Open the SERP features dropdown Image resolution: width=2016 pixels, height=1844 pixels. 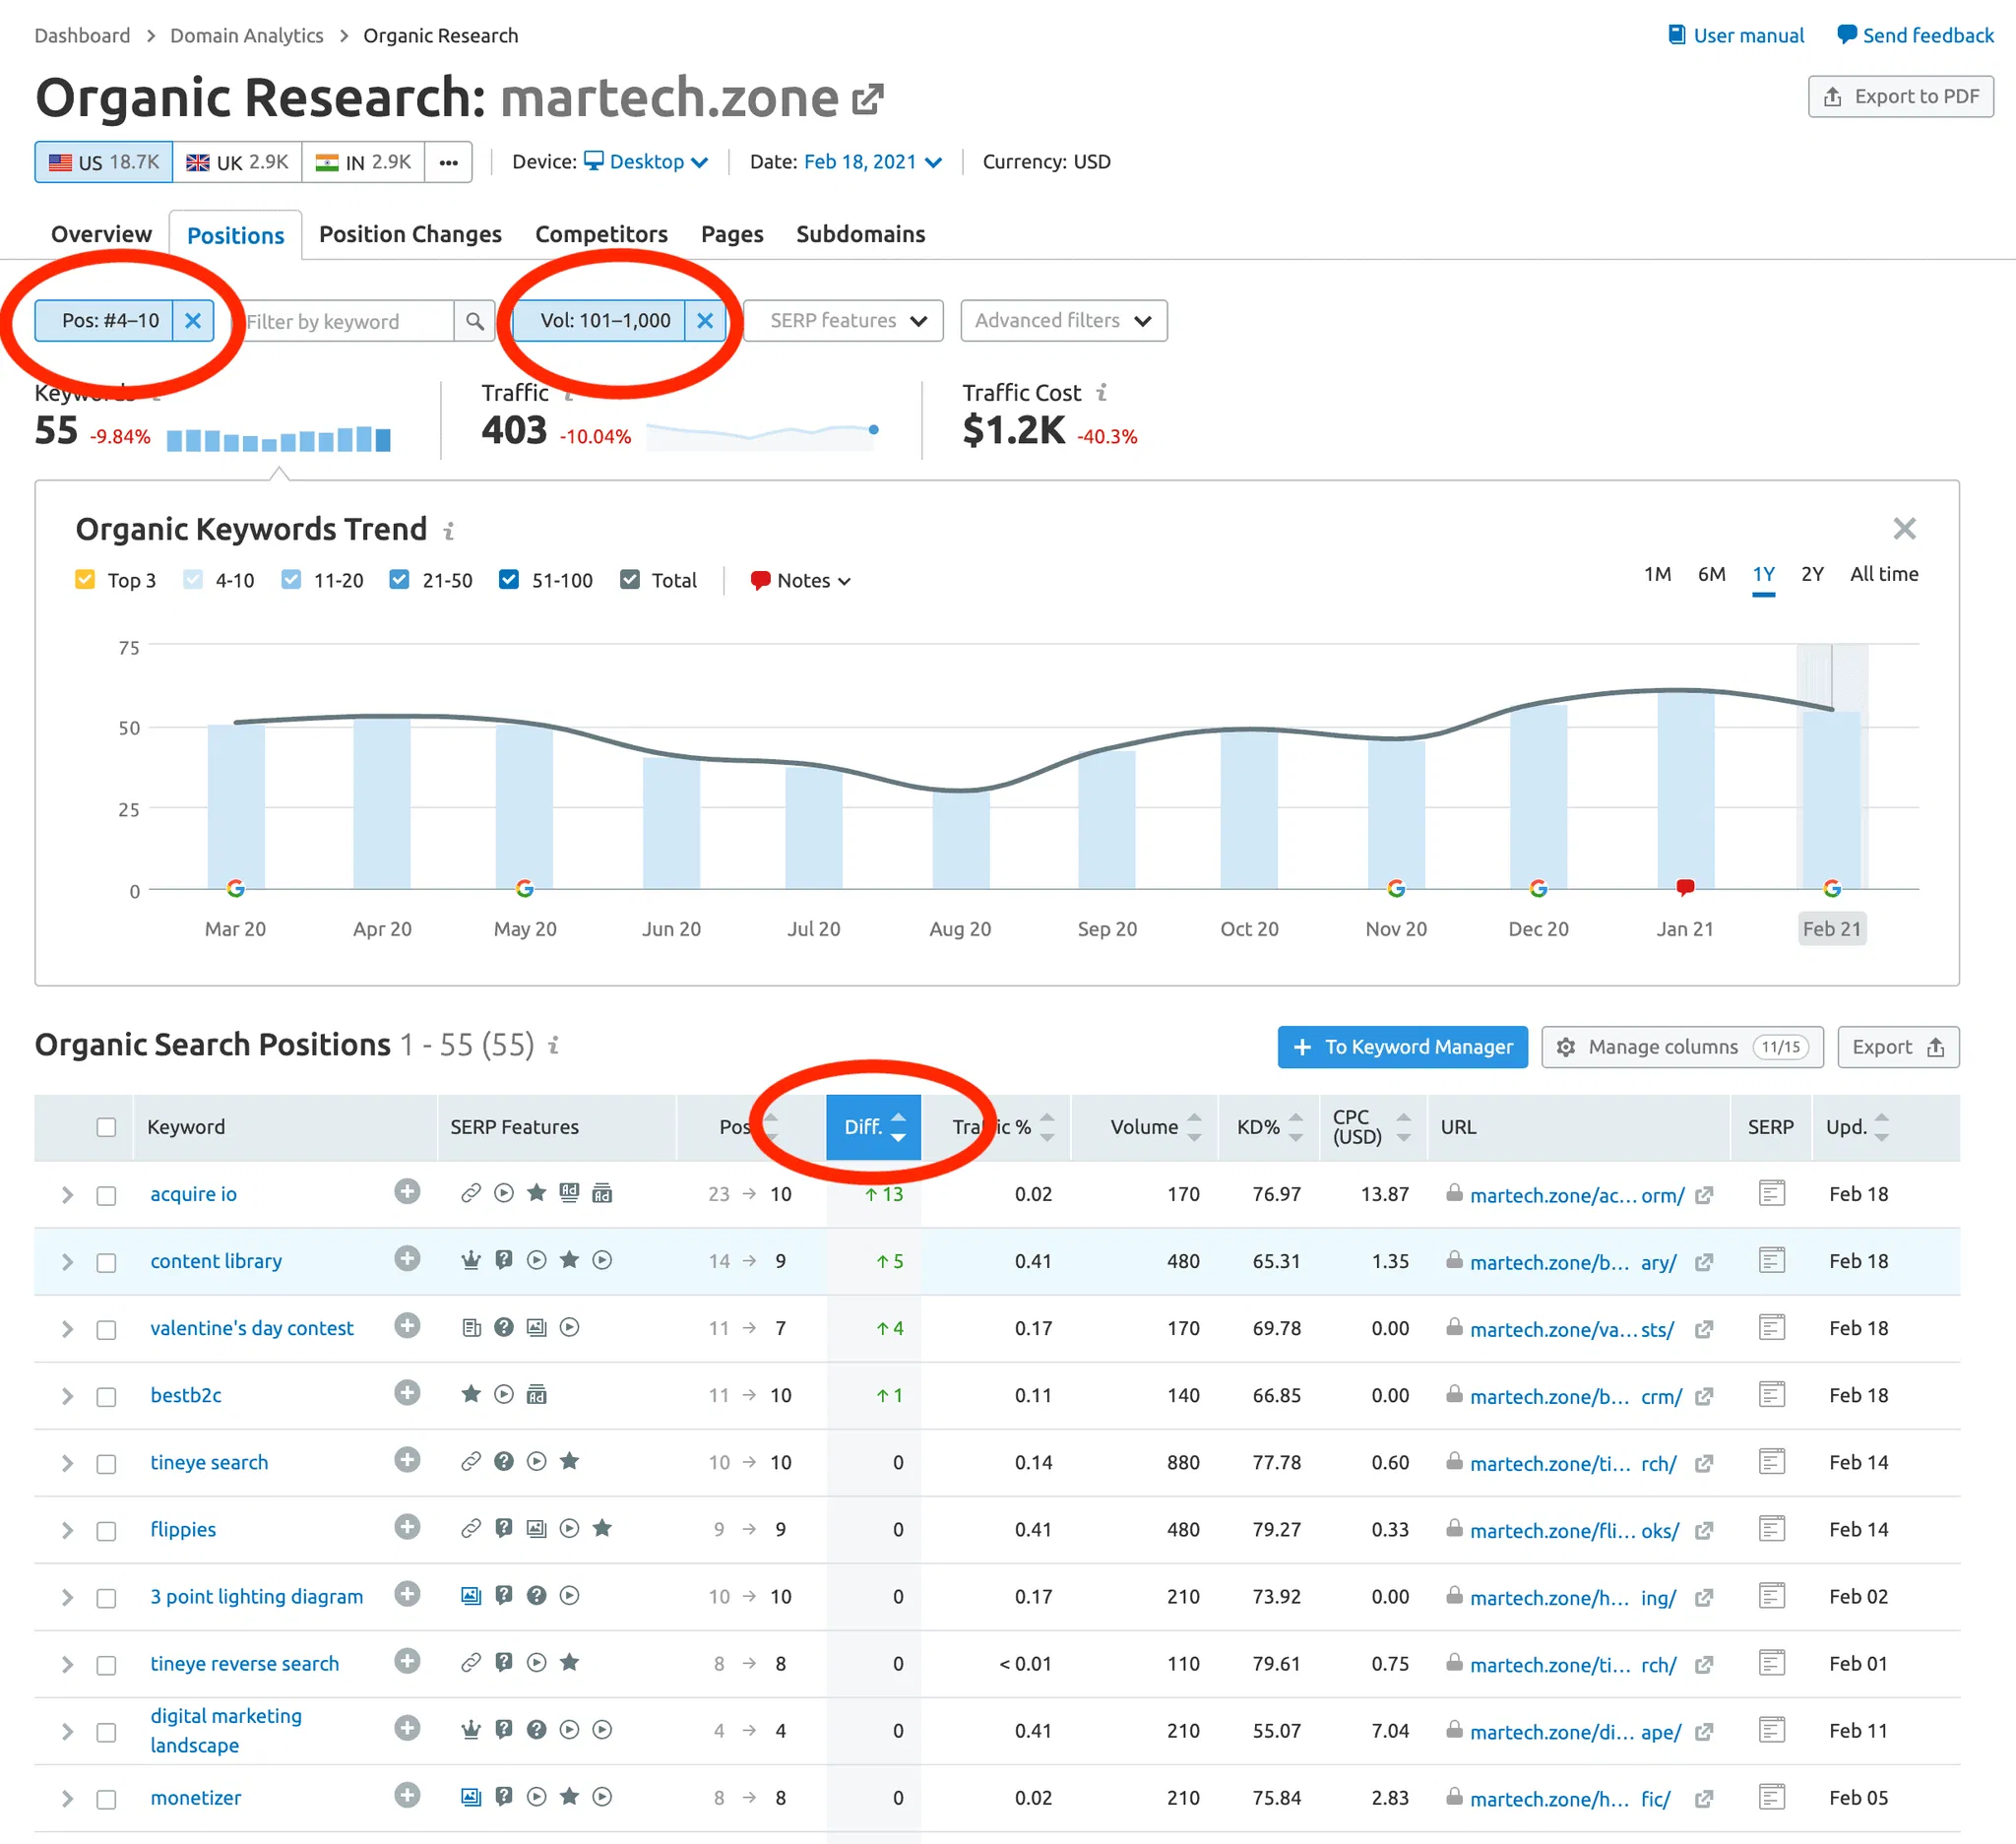tap(843, 321)
